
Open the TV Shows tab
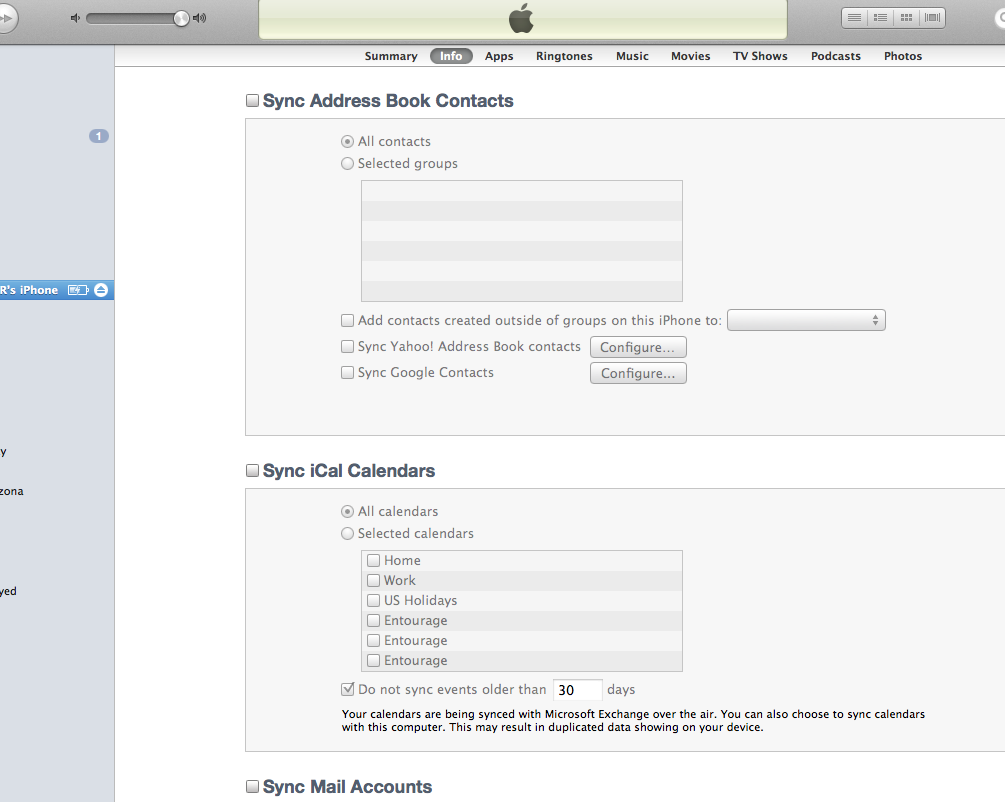click(x=760, y=56)
